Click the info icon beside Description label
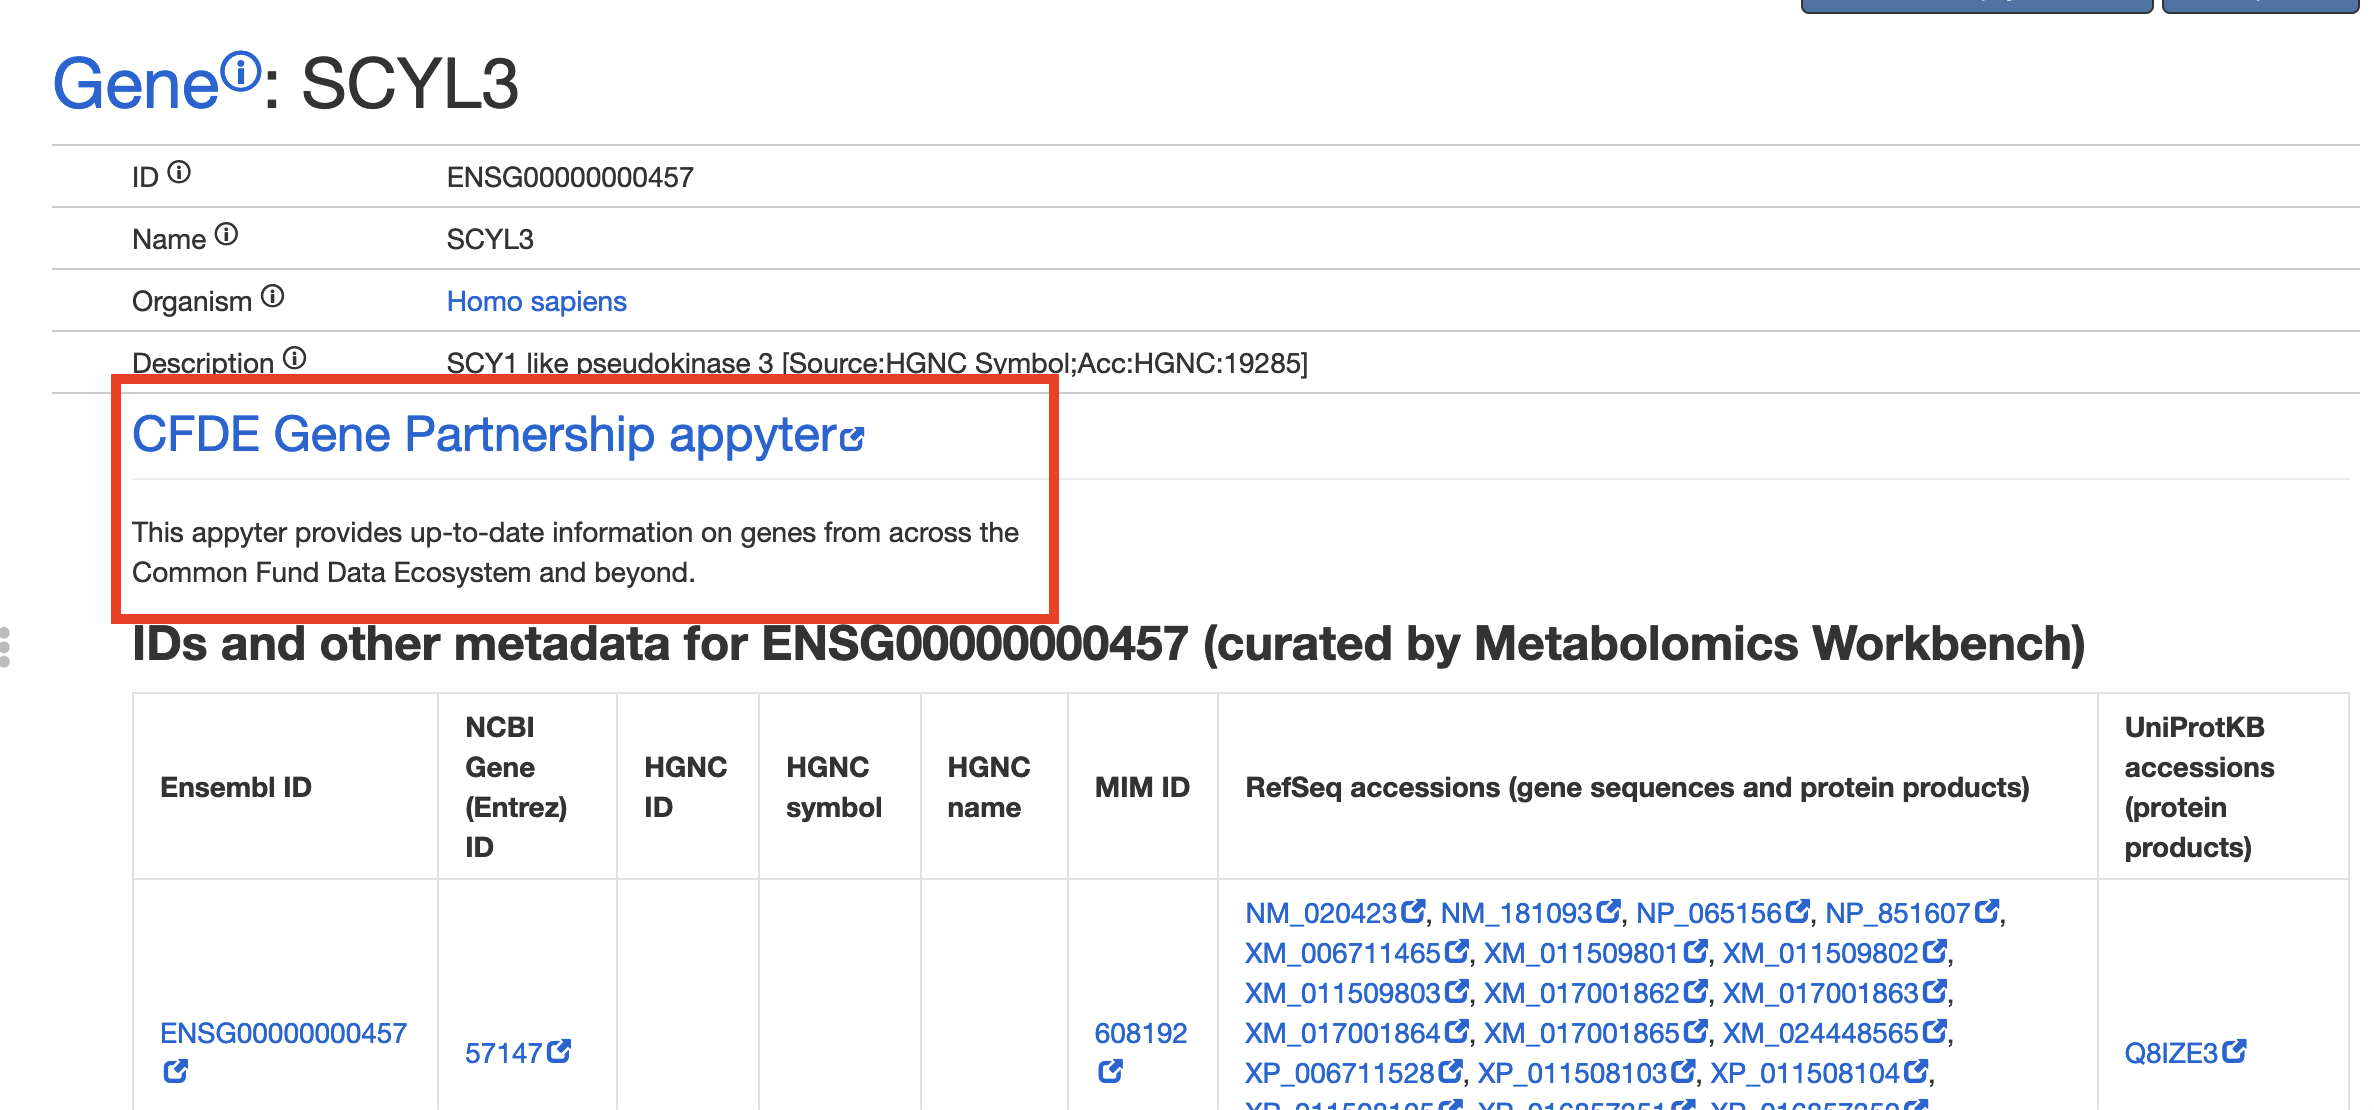The image size is (2374, 1110). pos(295,358)
